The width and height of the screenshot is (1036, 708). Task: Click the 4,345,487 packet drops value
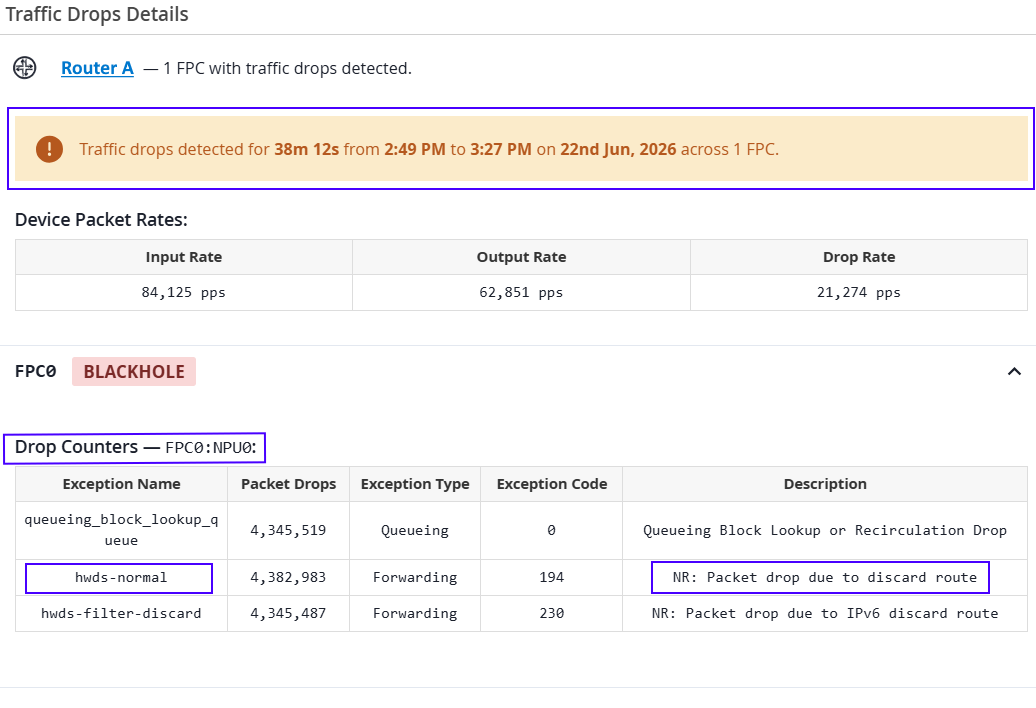point(288,614)
